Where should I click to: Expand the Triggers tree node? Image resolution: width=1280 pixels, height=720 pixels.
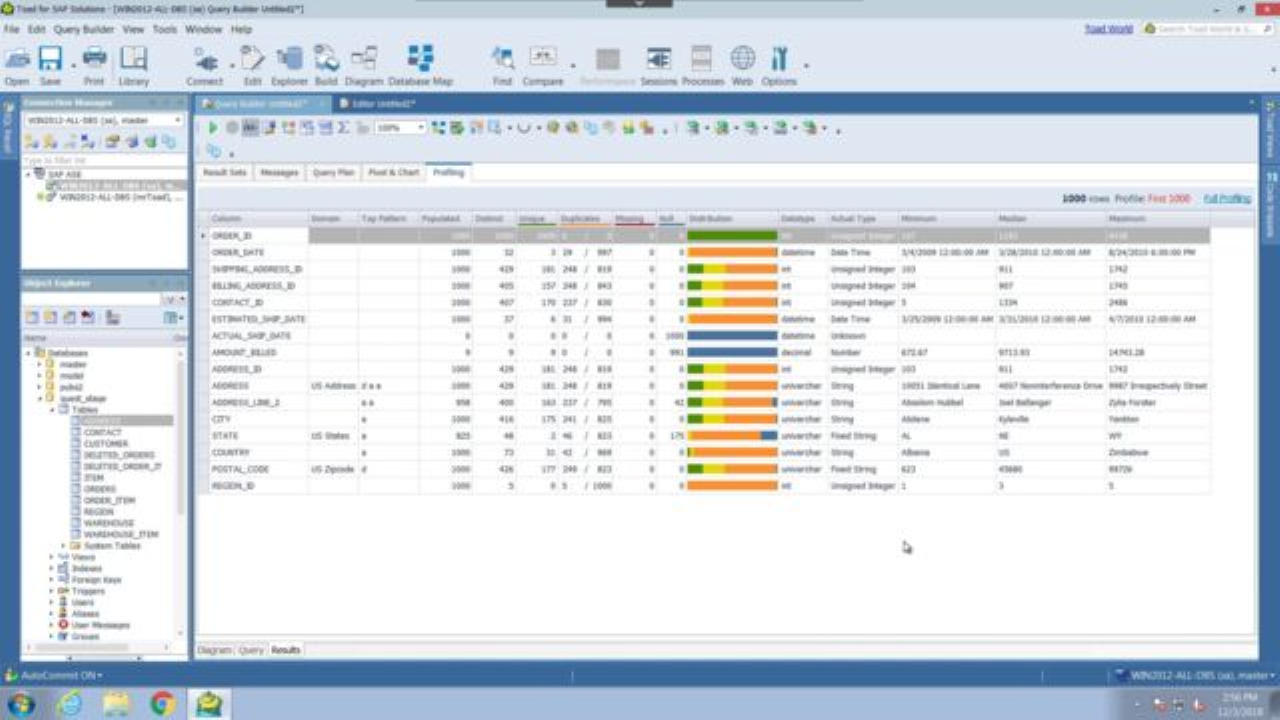point(52,591)
